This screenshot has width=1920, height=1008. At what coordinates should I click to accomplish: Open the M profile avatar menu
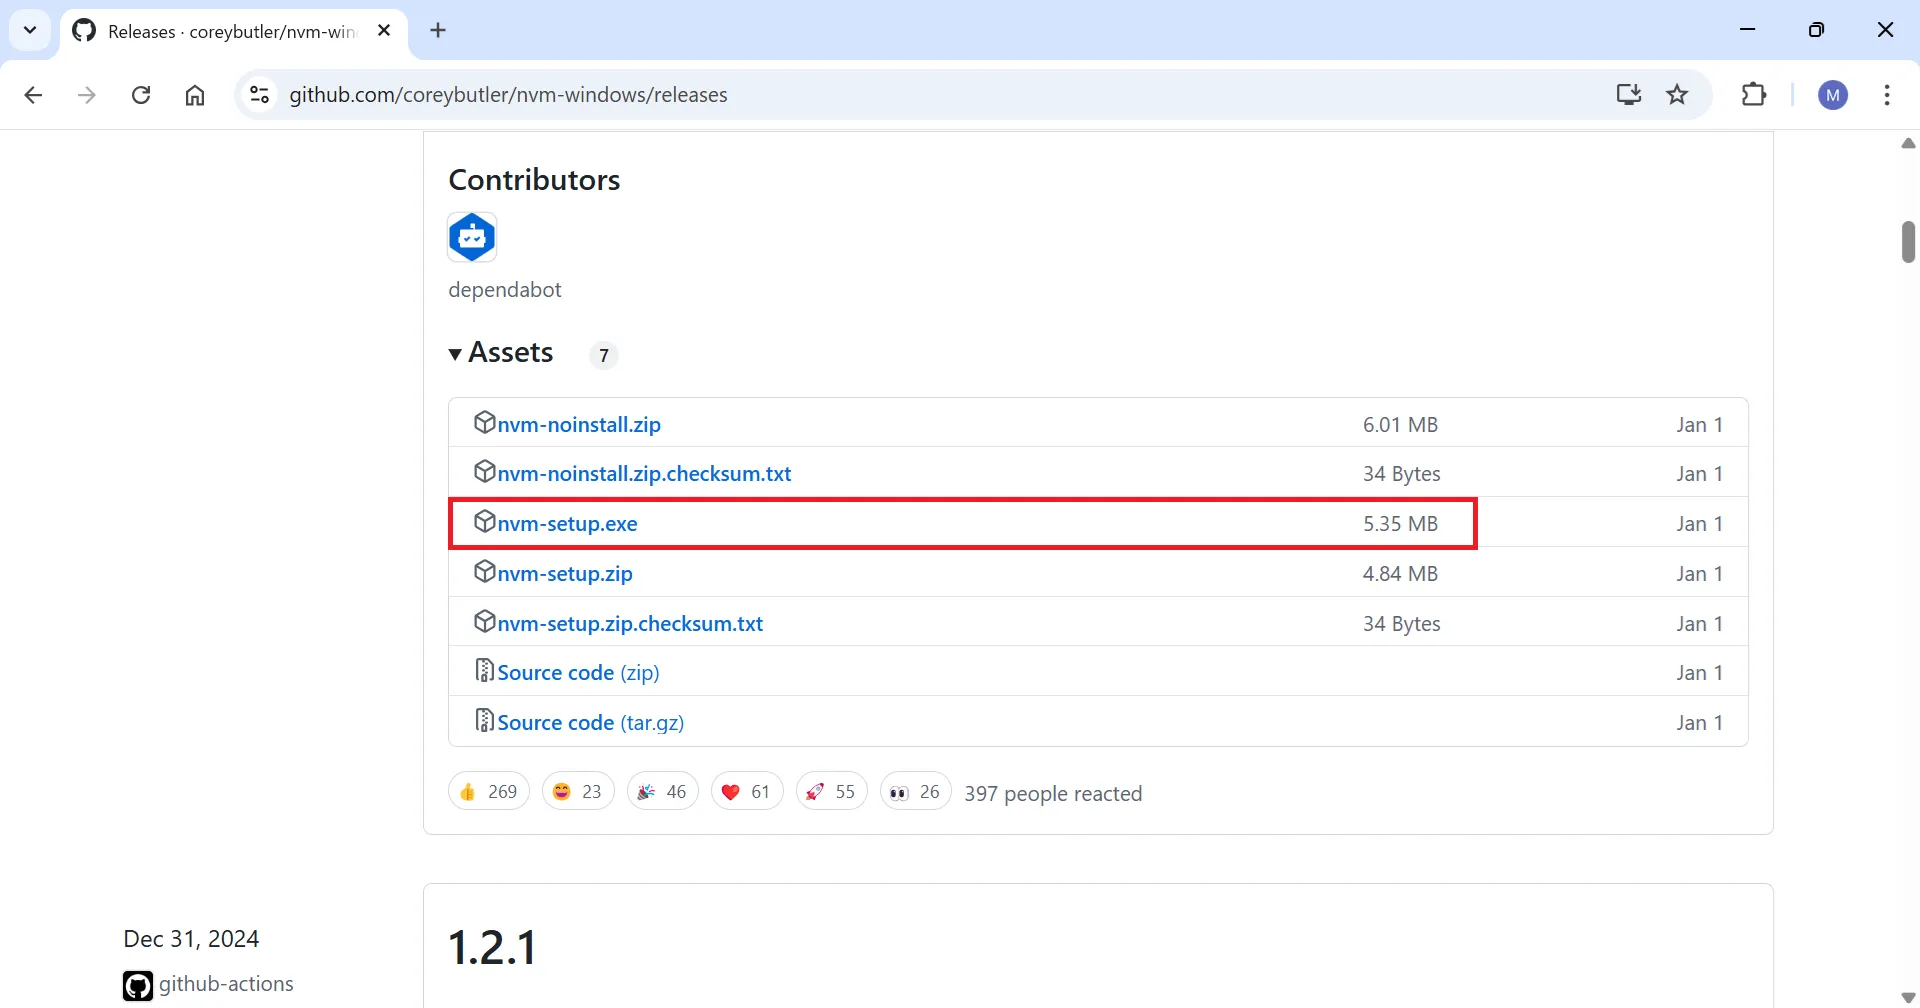point(1833,95)
